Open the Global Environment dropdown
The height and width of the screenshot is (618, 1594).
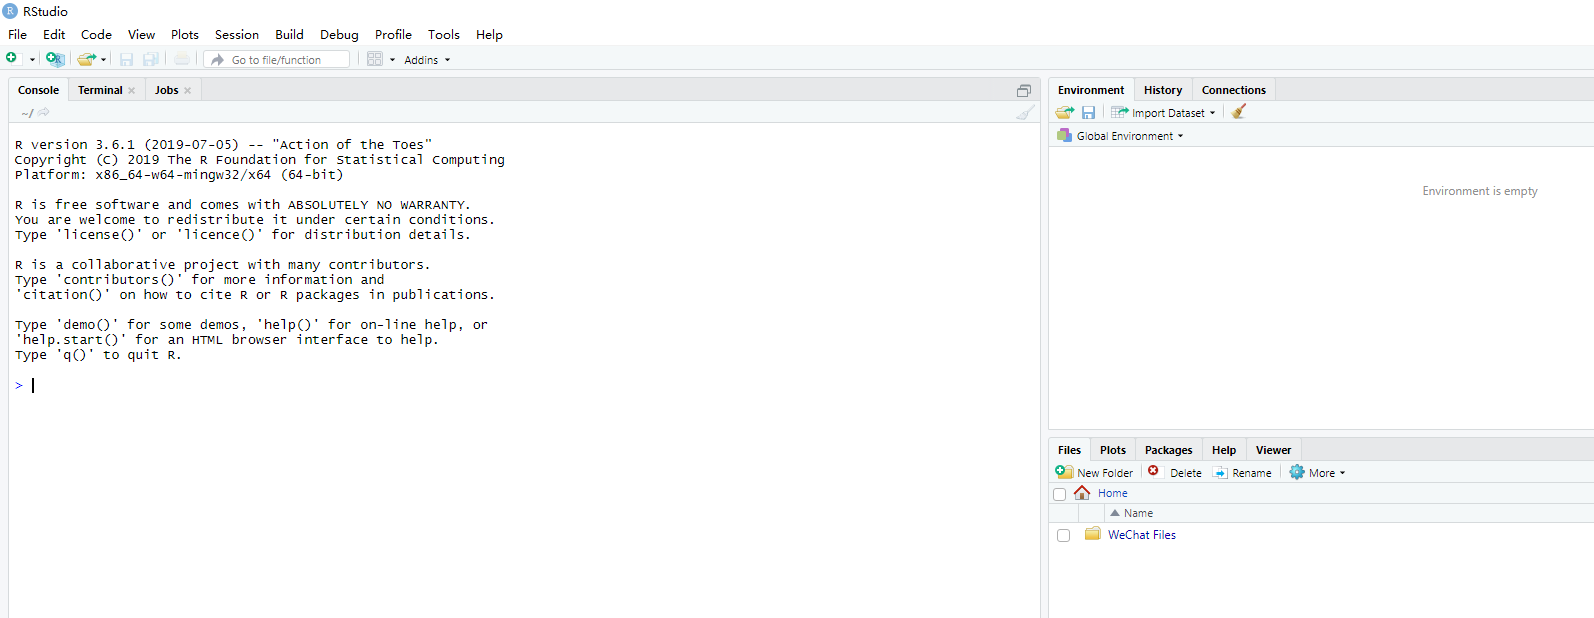click(x=1120, y=136)
